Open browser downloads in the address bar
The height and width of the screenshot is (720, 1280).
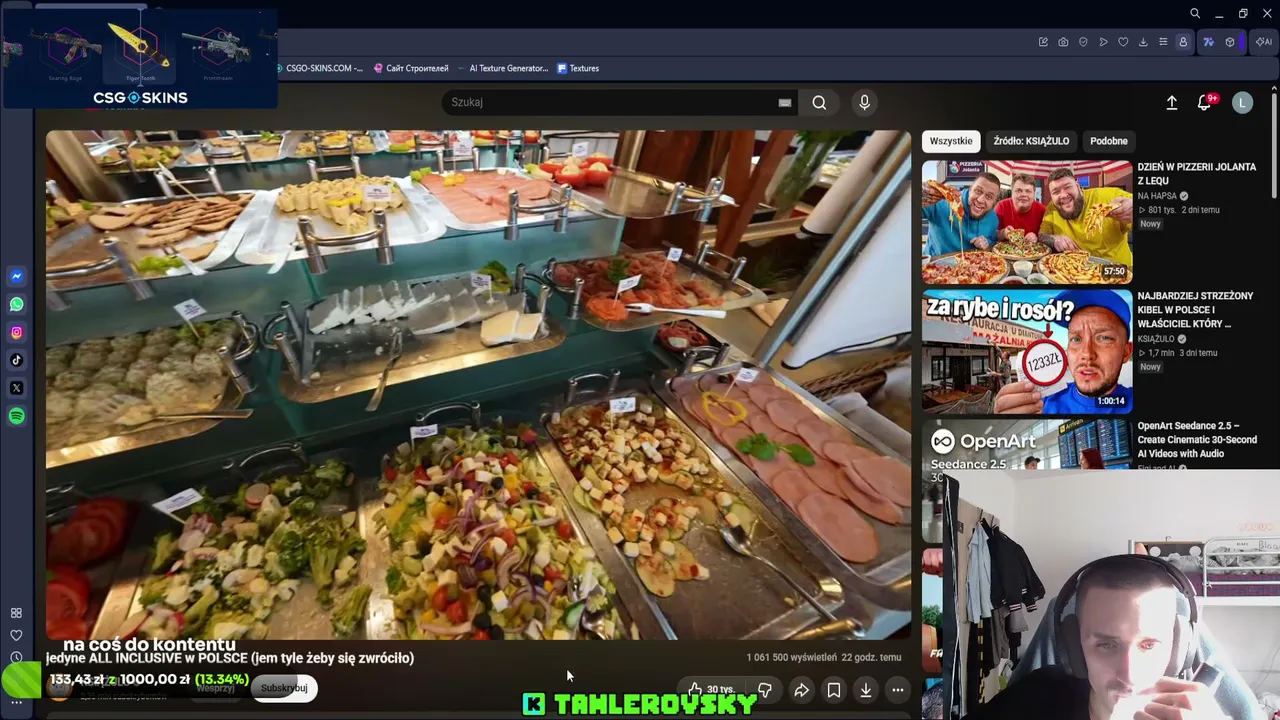click(x=1143, y=42)
